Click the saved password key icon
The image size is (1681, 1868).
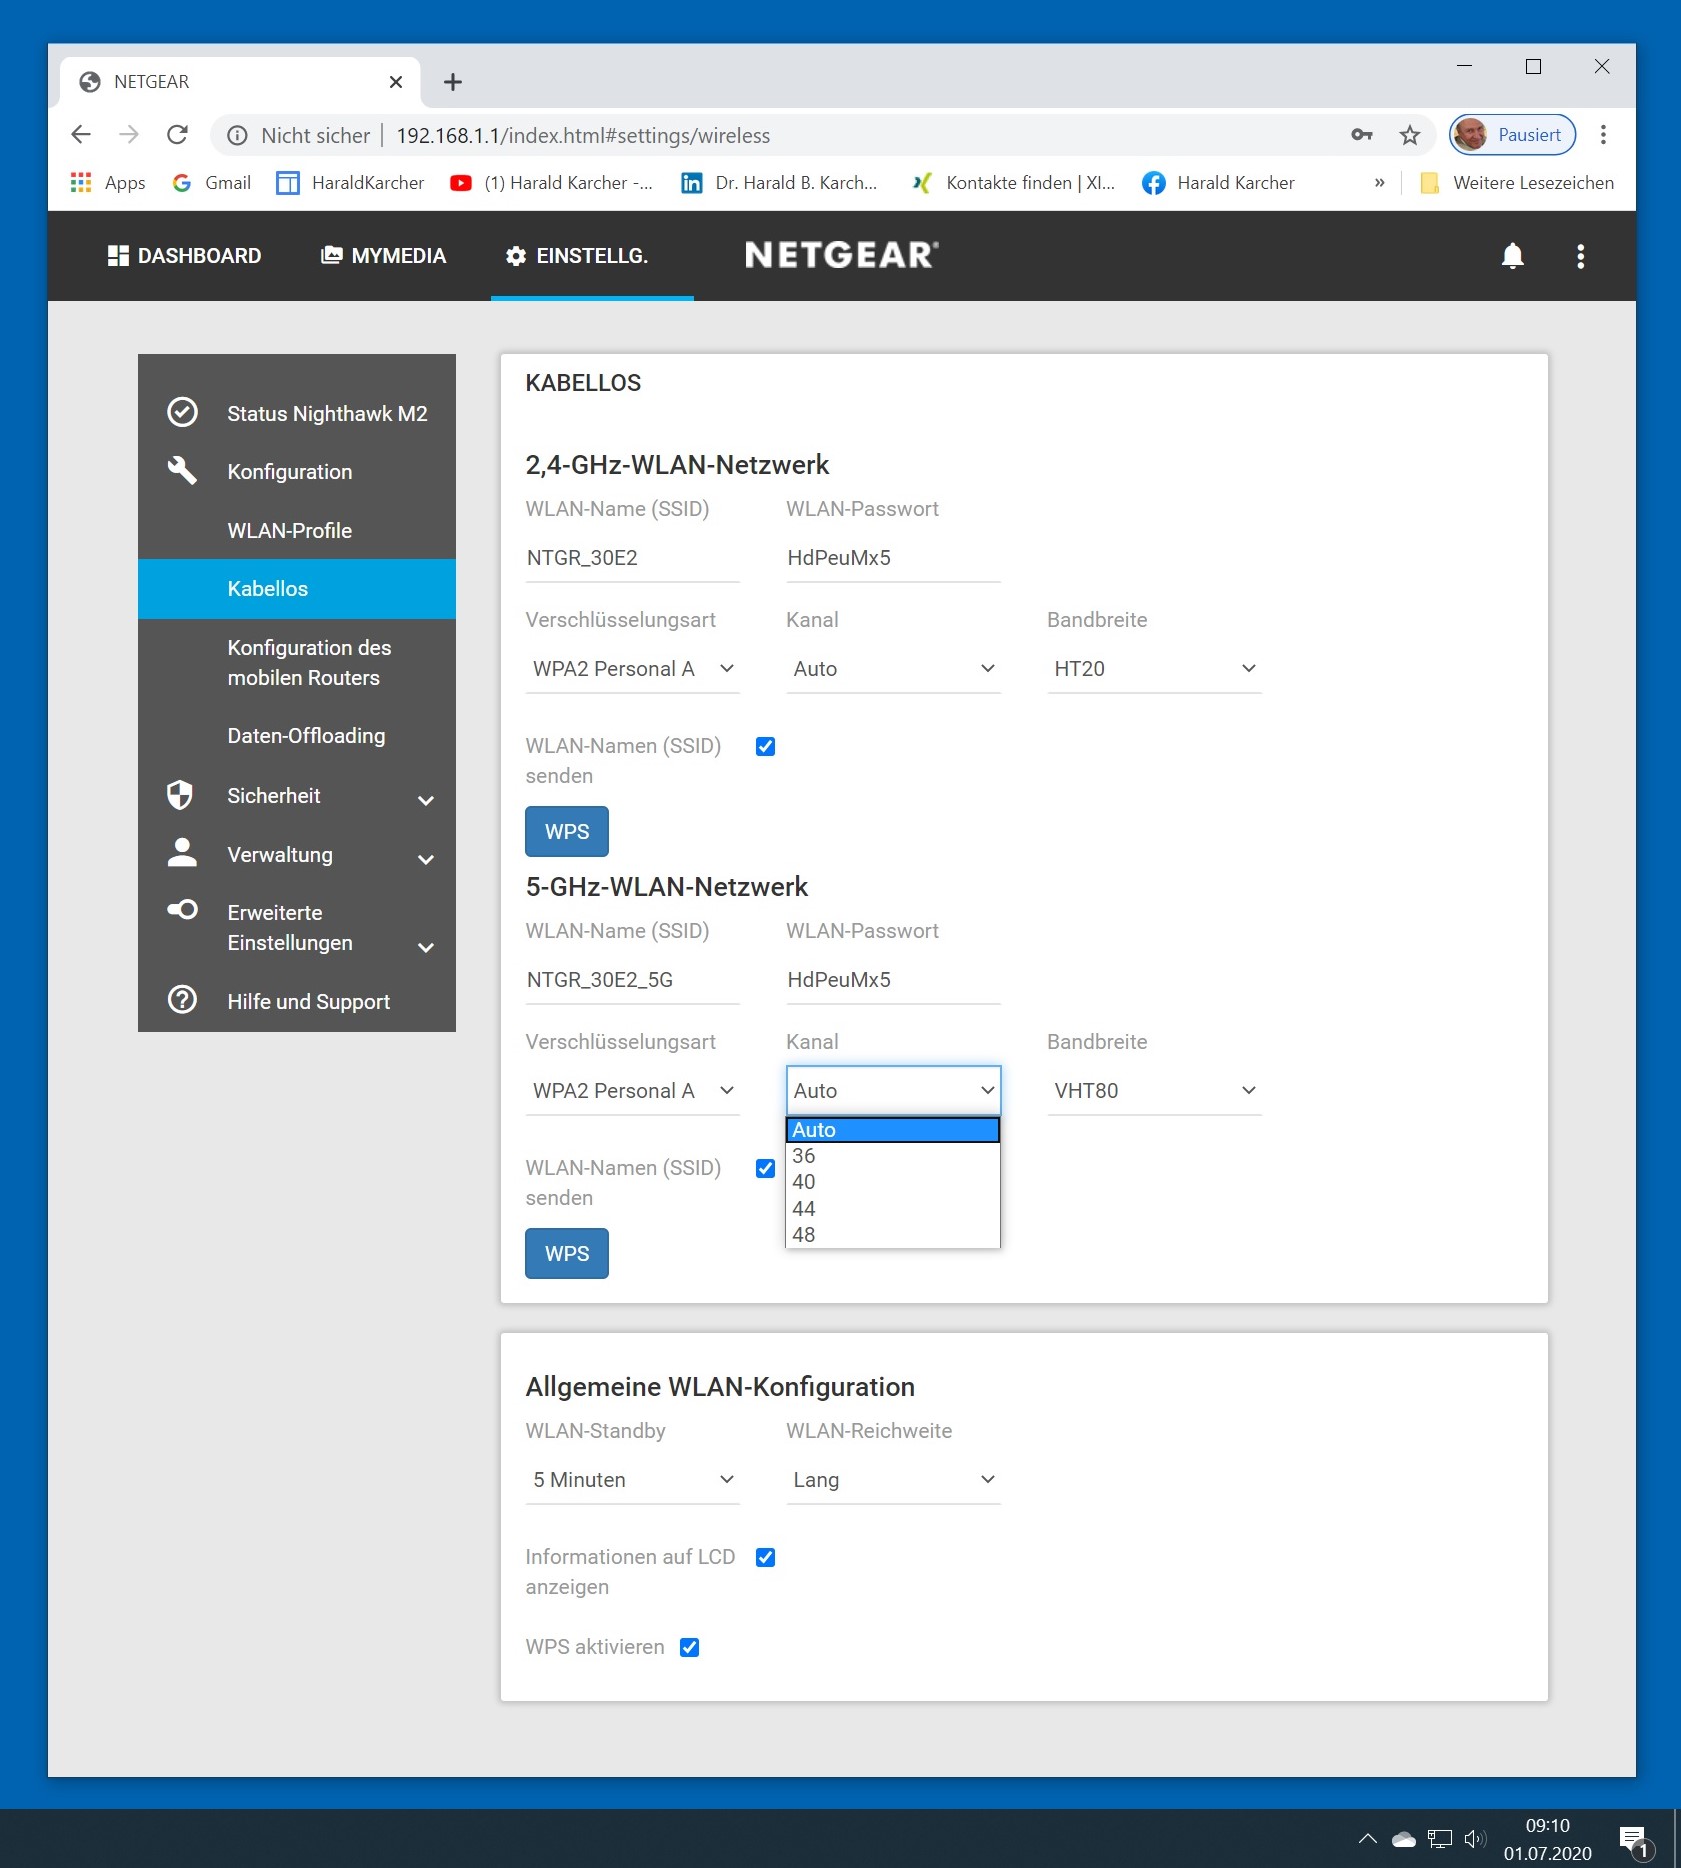click(x=1361, y=135)
